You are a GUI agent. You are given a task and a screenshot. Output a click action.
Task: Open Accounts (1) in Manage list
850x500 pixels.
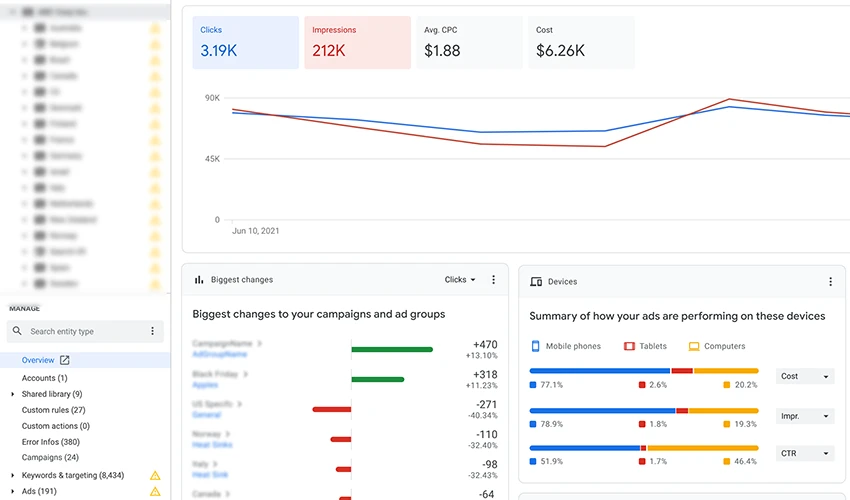(44, 378)
